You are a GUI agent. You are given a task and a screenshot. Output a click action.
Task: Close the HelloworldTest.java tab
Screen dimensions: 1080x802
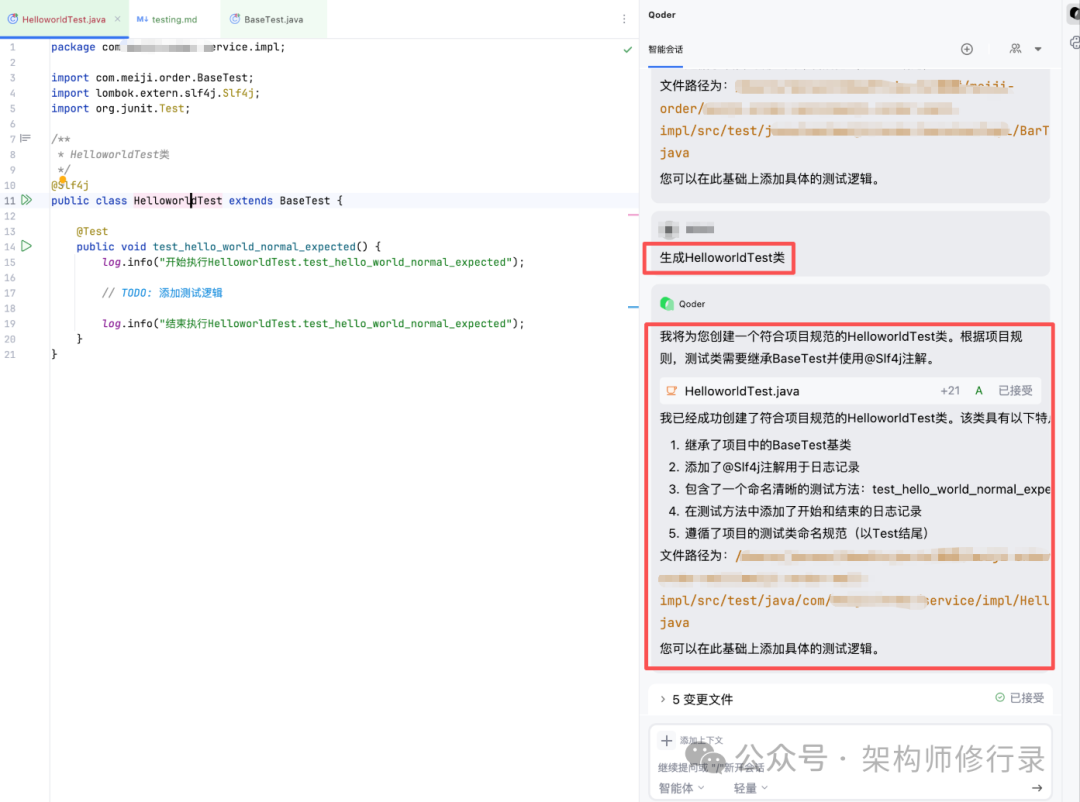(118, 19)
